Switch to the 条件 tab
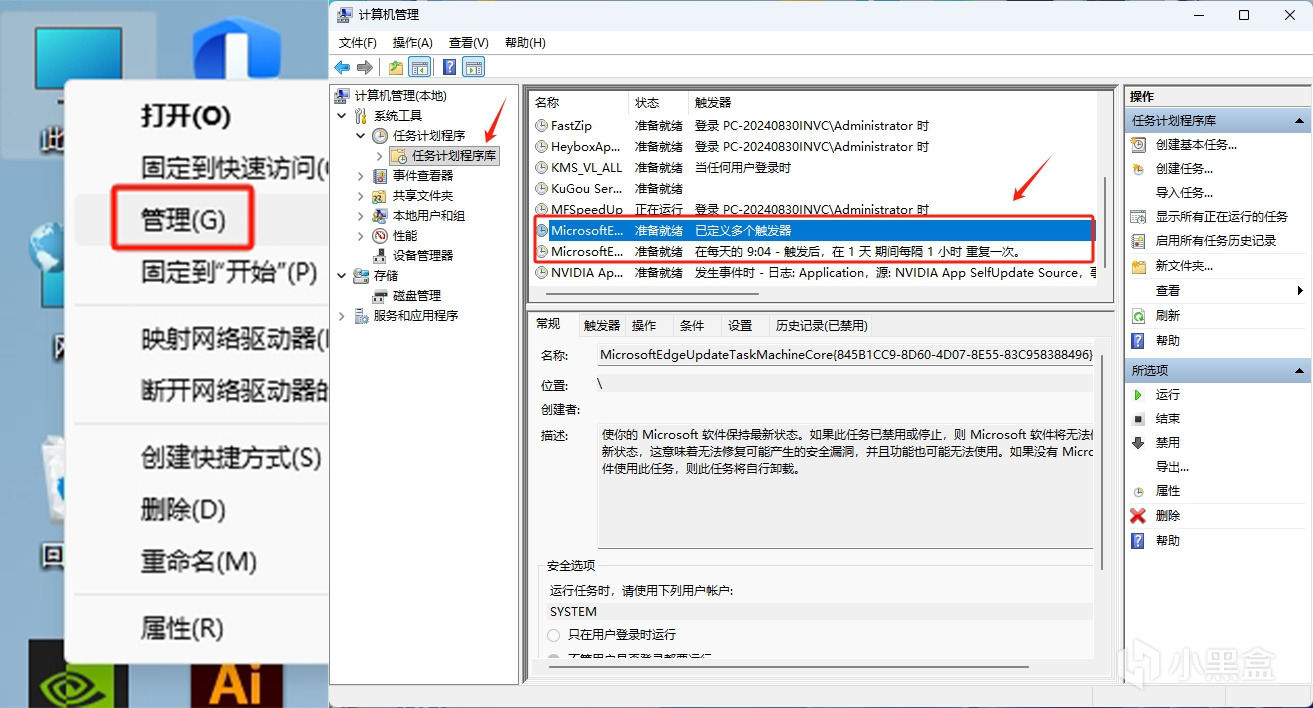The width and height of the screenshot is (1313, 708). (x=692, y=325)
